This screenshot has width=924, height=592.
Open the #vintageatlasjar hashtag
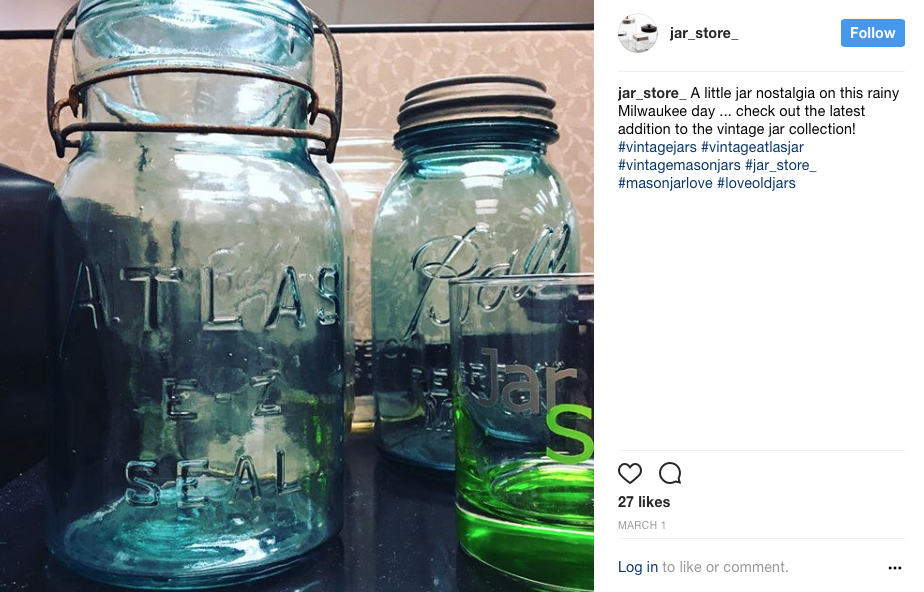[752, 147]
